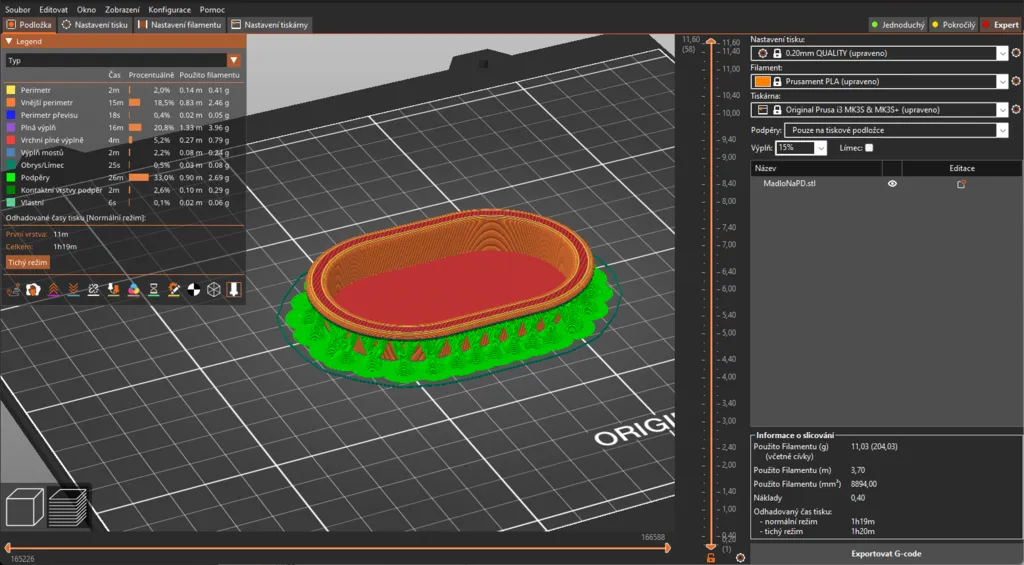Toggle center of gravity icon in legend
1024x565 pixels.
tap(193, 289)
